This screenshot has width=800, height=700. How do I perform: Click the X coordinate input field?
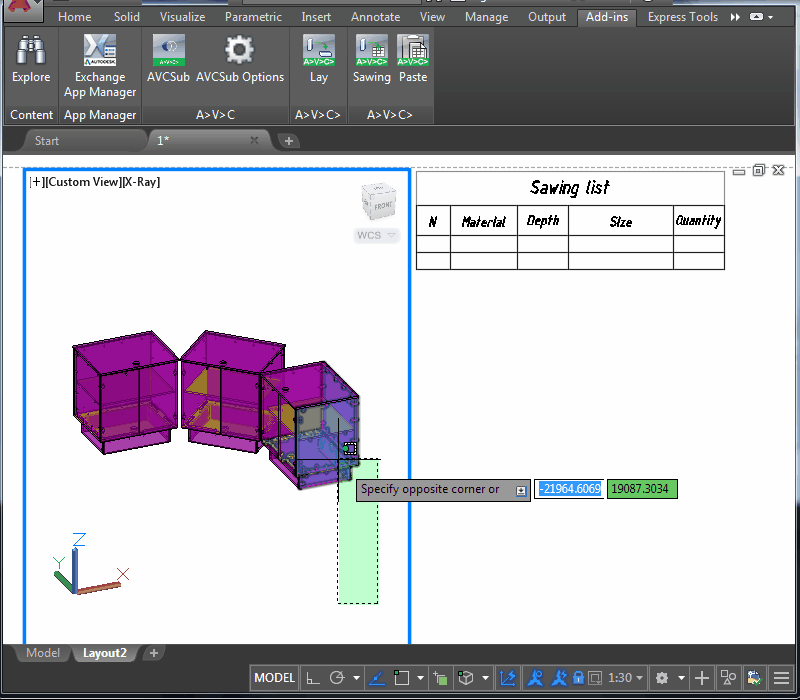[x=568, y=489]
